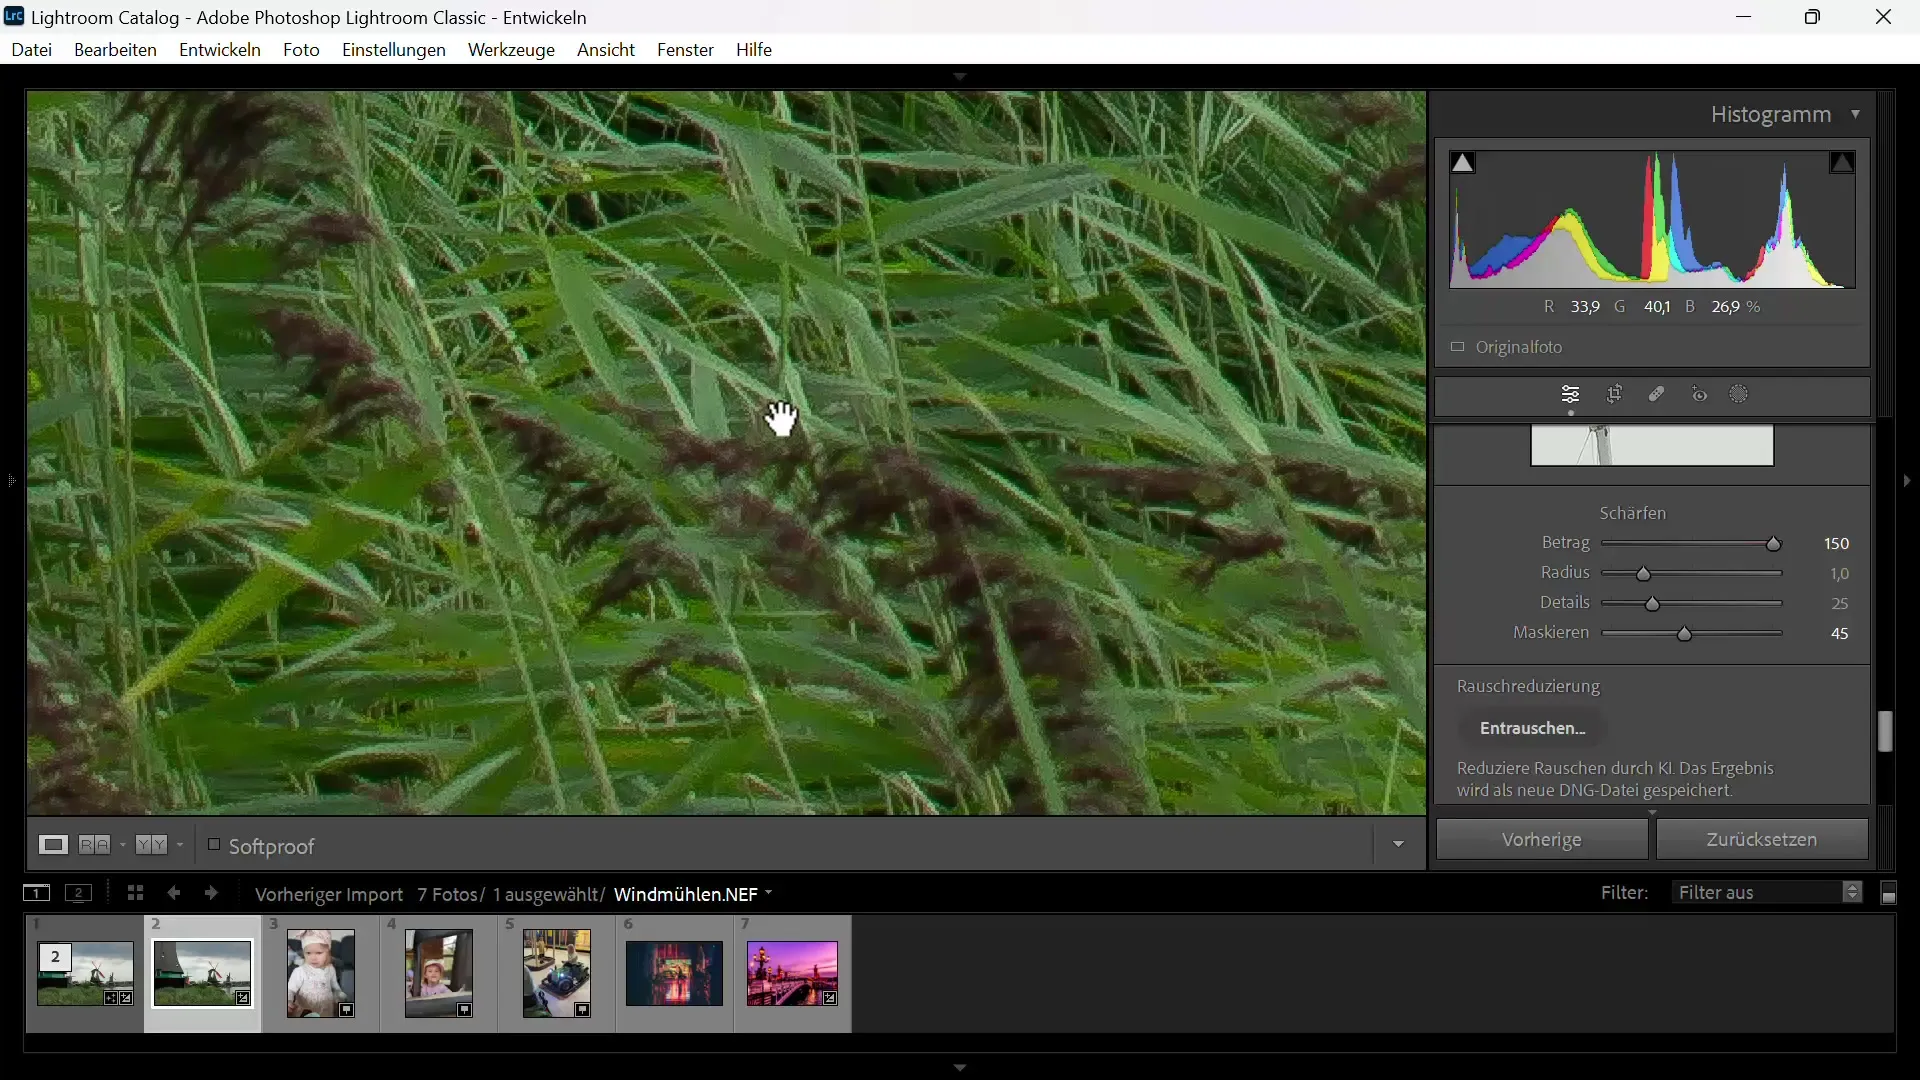The image size is (1920, 1080).
Task: Open the Datei menu
Action: pos(32,50)
